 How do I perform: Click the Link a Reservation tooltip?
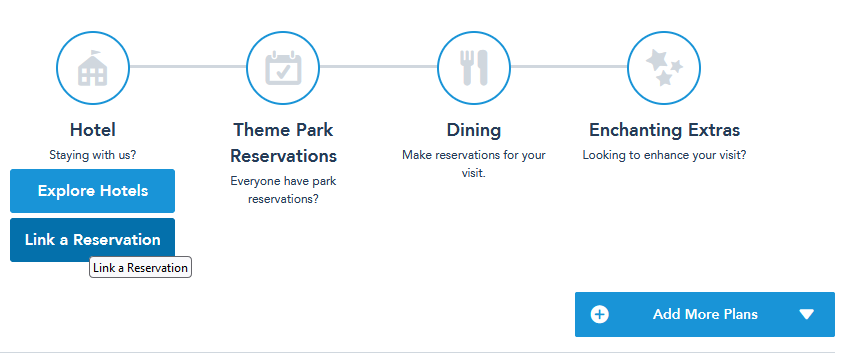tap(140, 267)
